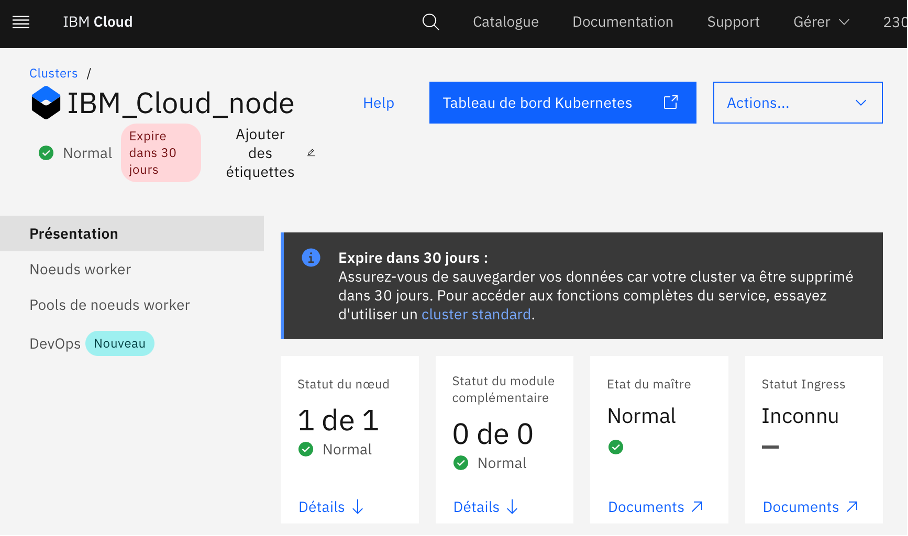Follow the cluster standard link
The width and height of the screenshot is (908, 536).
pyautogui.click(x=476, y=314)
